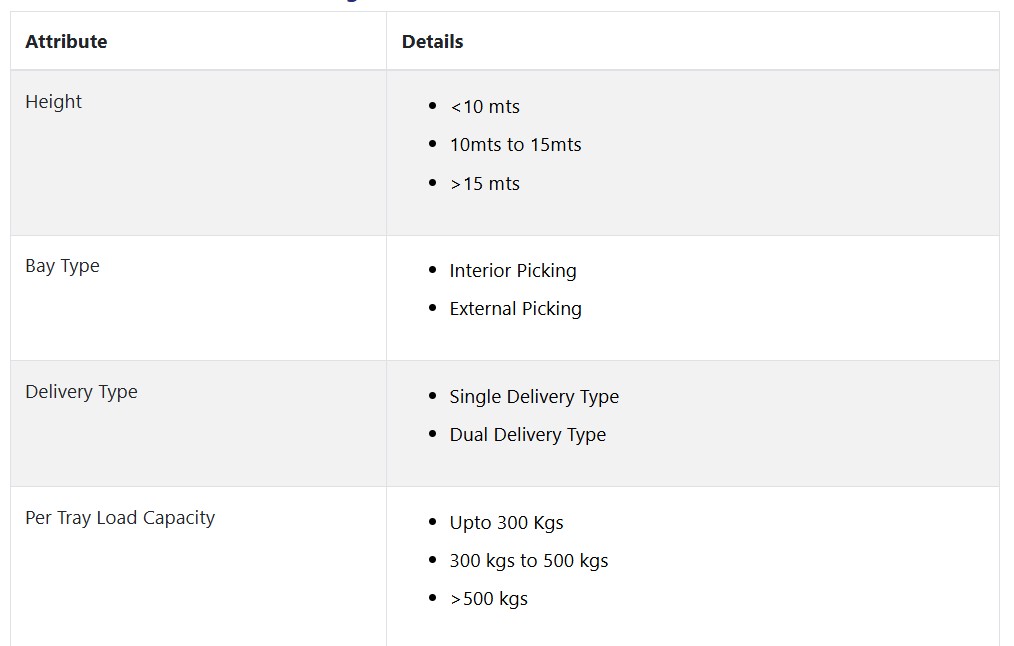Screen dimensions: 1014x646
Task: Click 'External Picking' text
Action: 515,309
